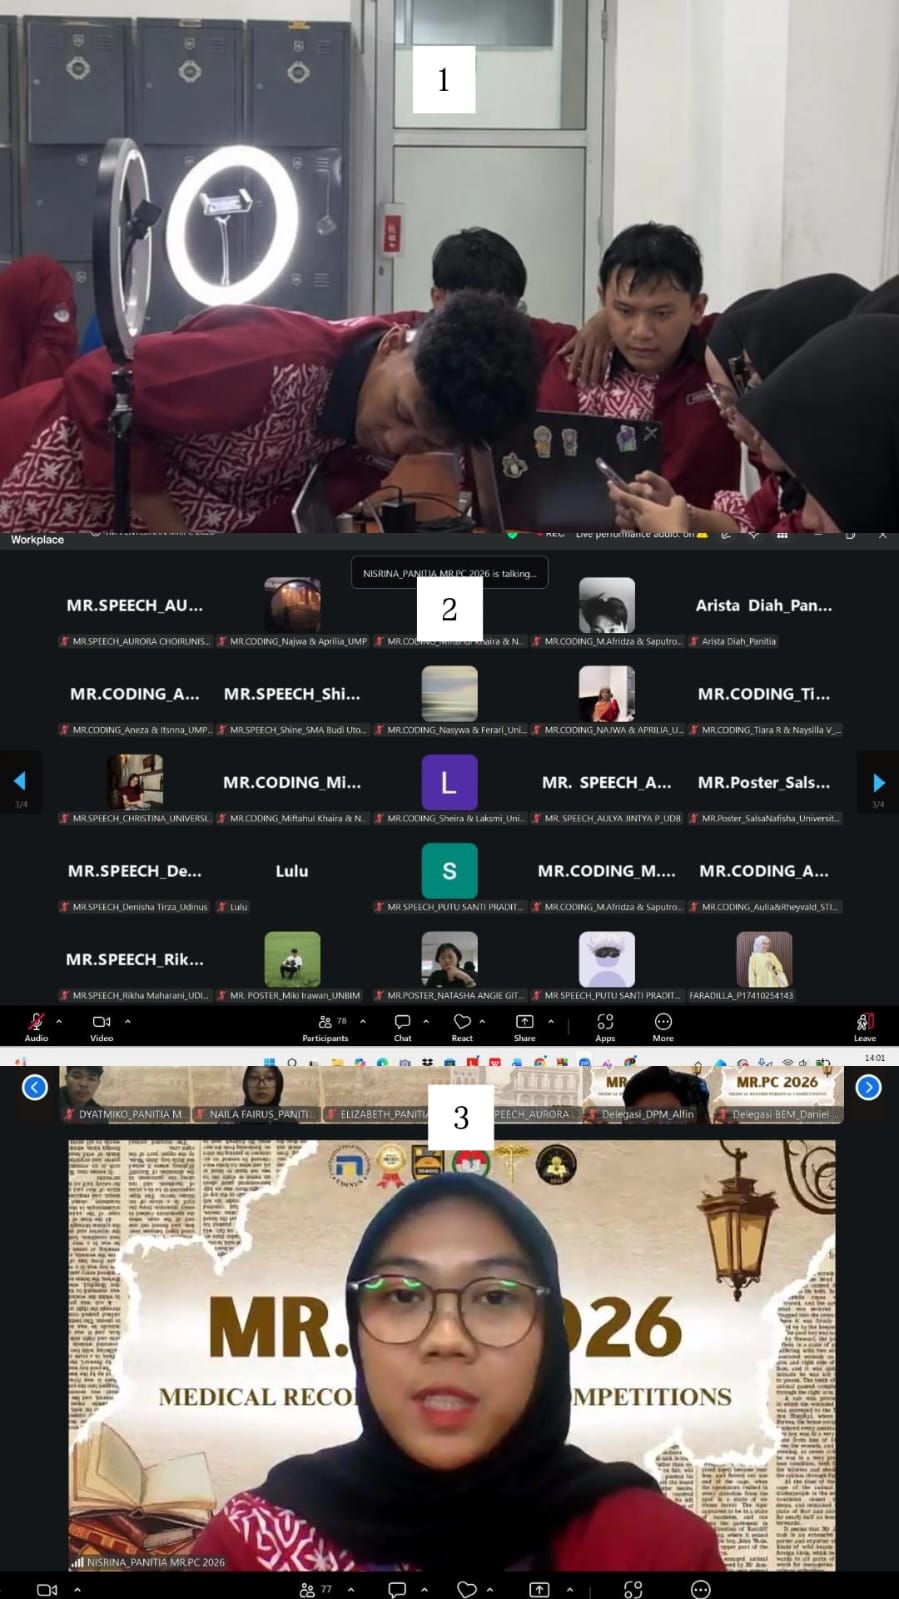Click the React heart icon
The image size is (899, 1599).
[462, 1026]
